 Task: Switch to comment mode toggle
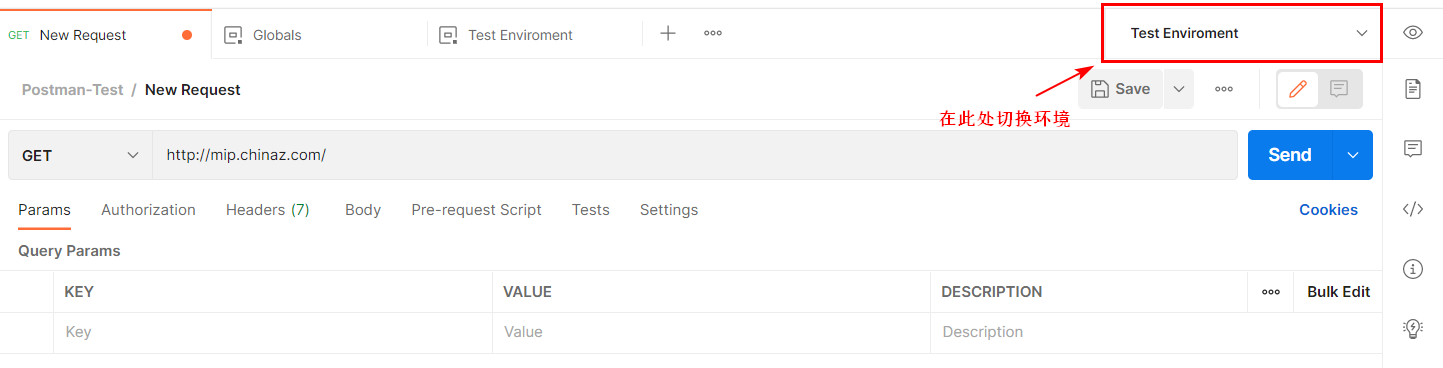pyautogui.click(x=1339, y=89)
